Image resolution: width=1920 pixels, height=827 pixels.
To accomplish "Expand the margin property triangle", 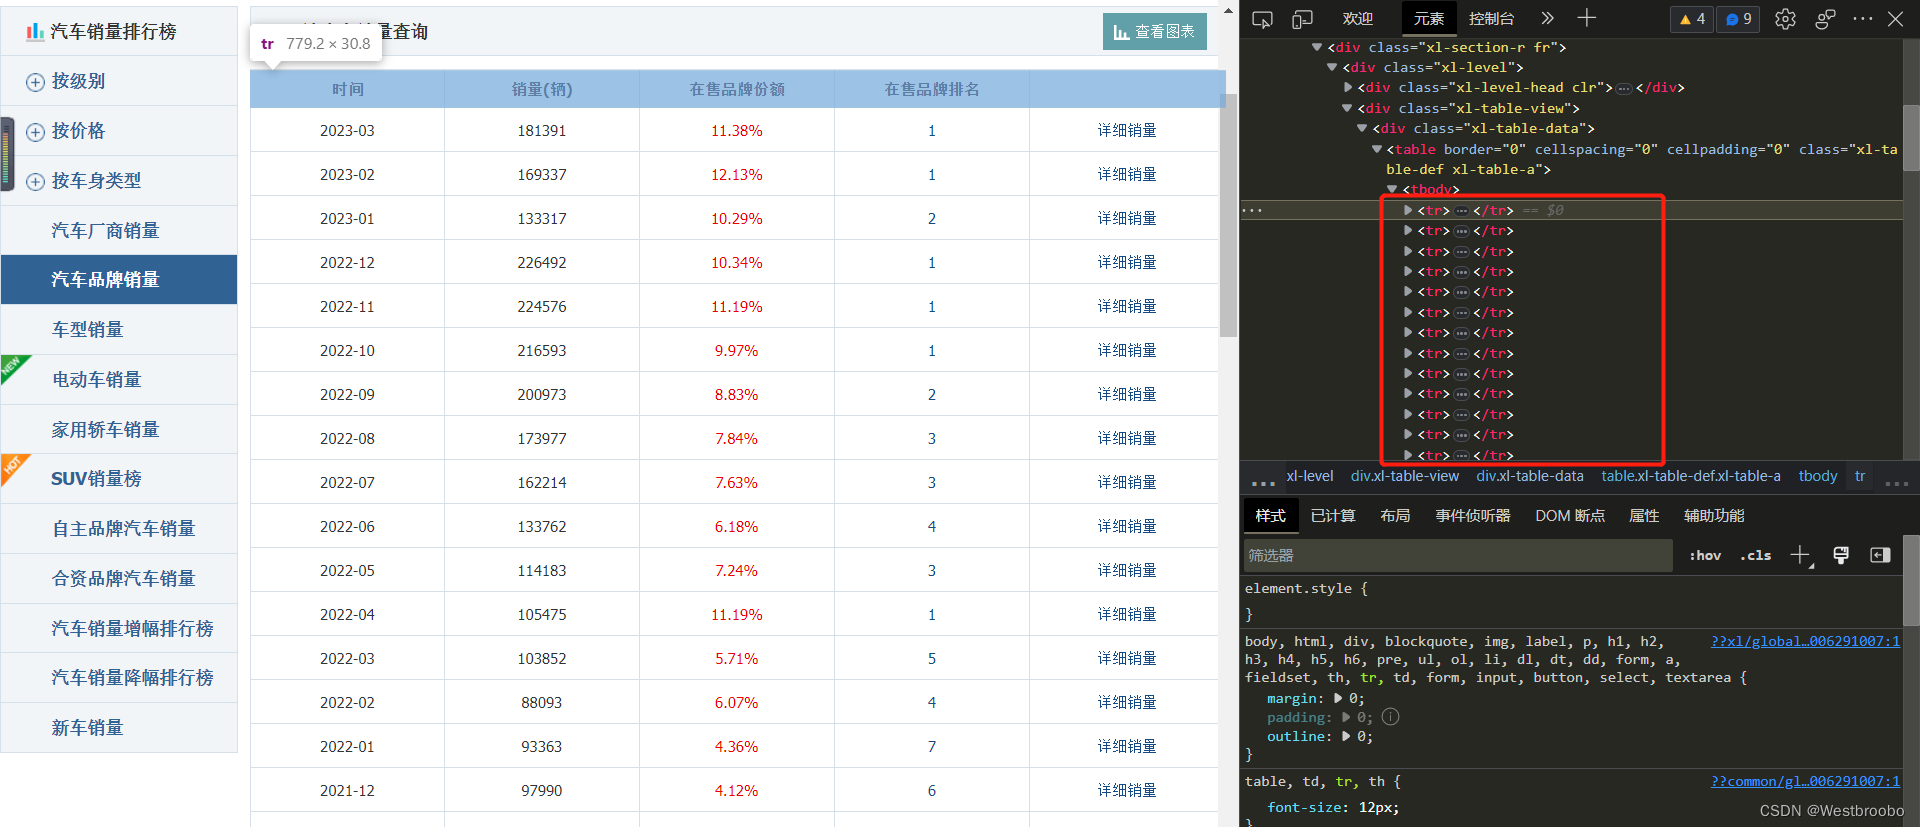I will (x=1338, y=698).
